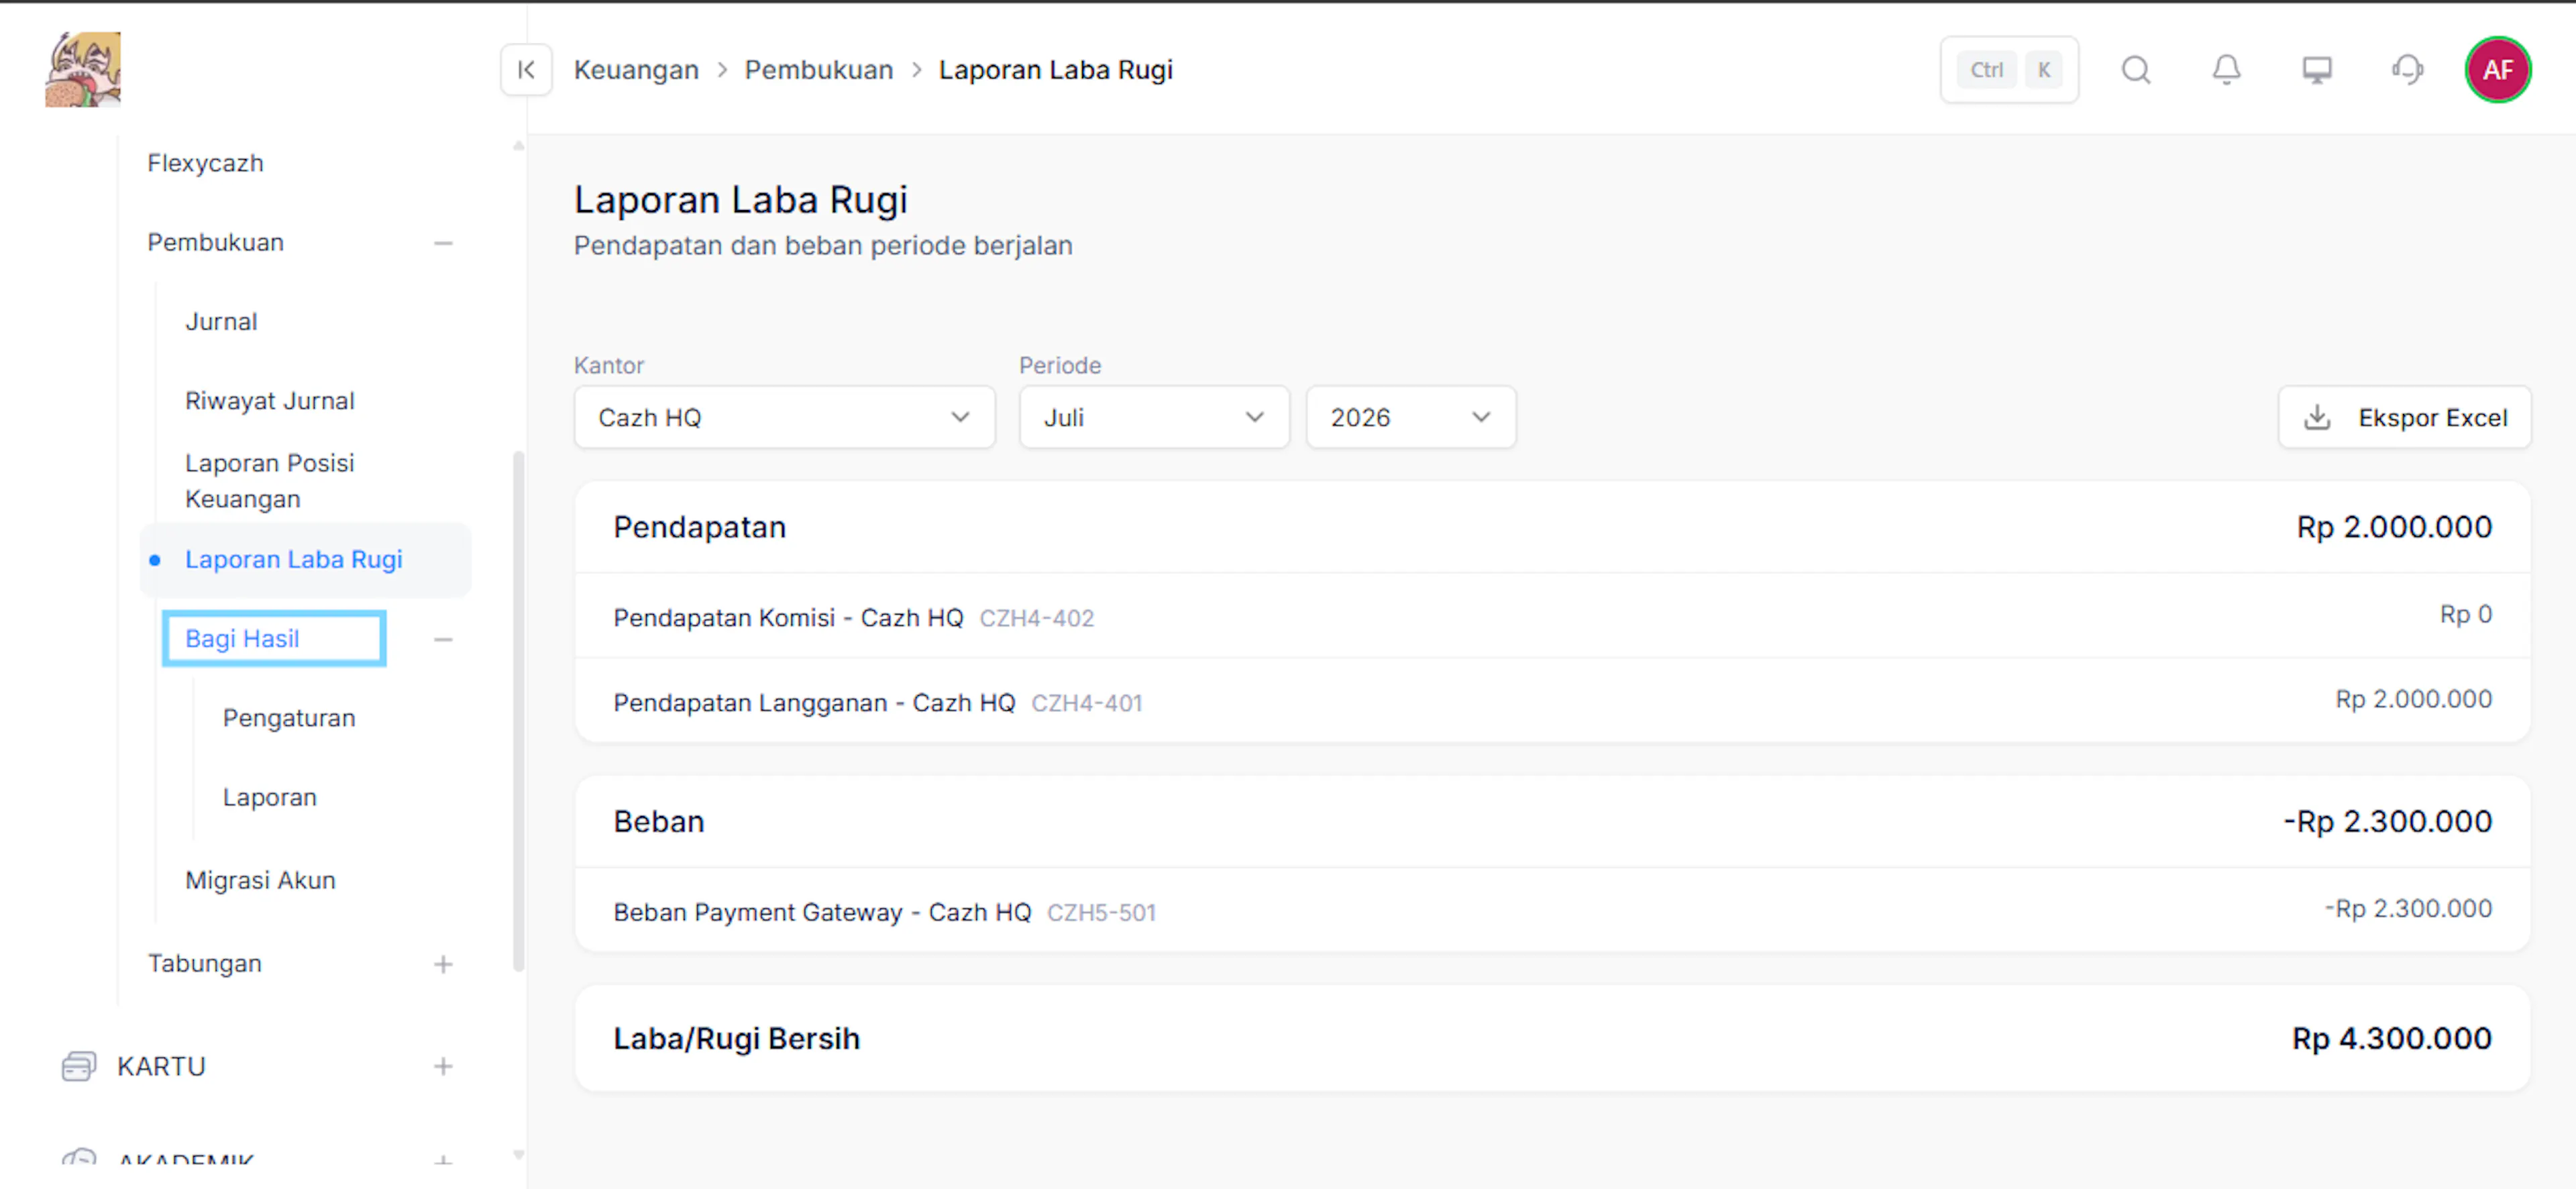Collapse the sidebar with the arrow icon

click(x=526, y=70)
